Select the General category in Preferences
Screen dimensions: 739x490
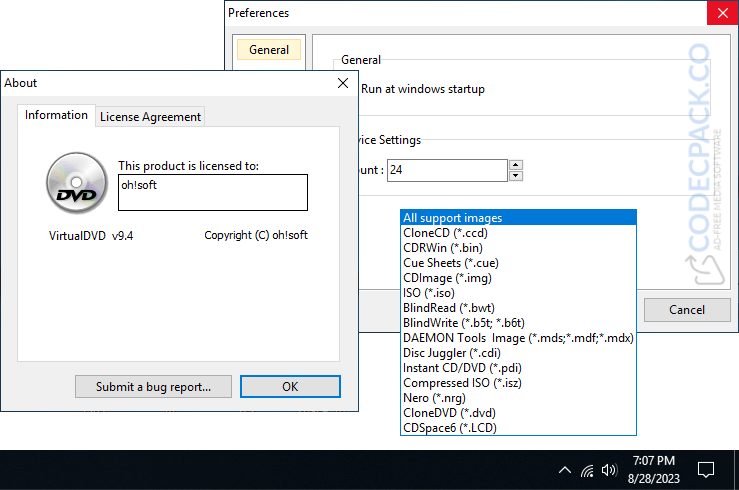click(269, 50)
